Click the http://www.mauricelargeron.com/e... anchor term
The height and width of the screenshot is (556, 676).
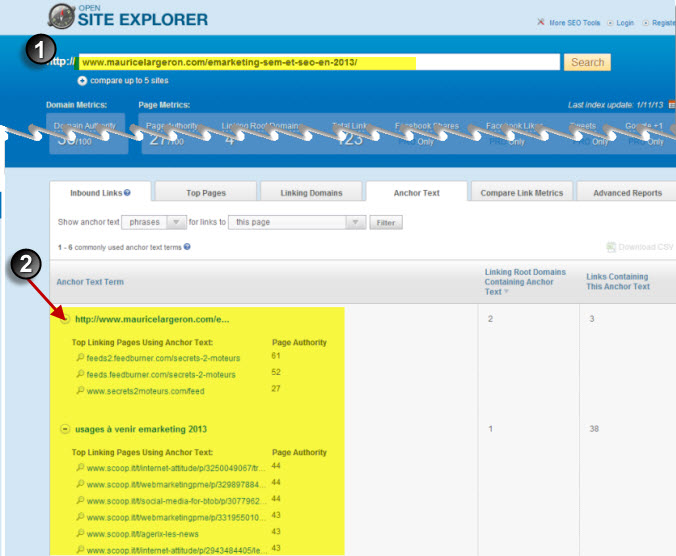point(152,319)
